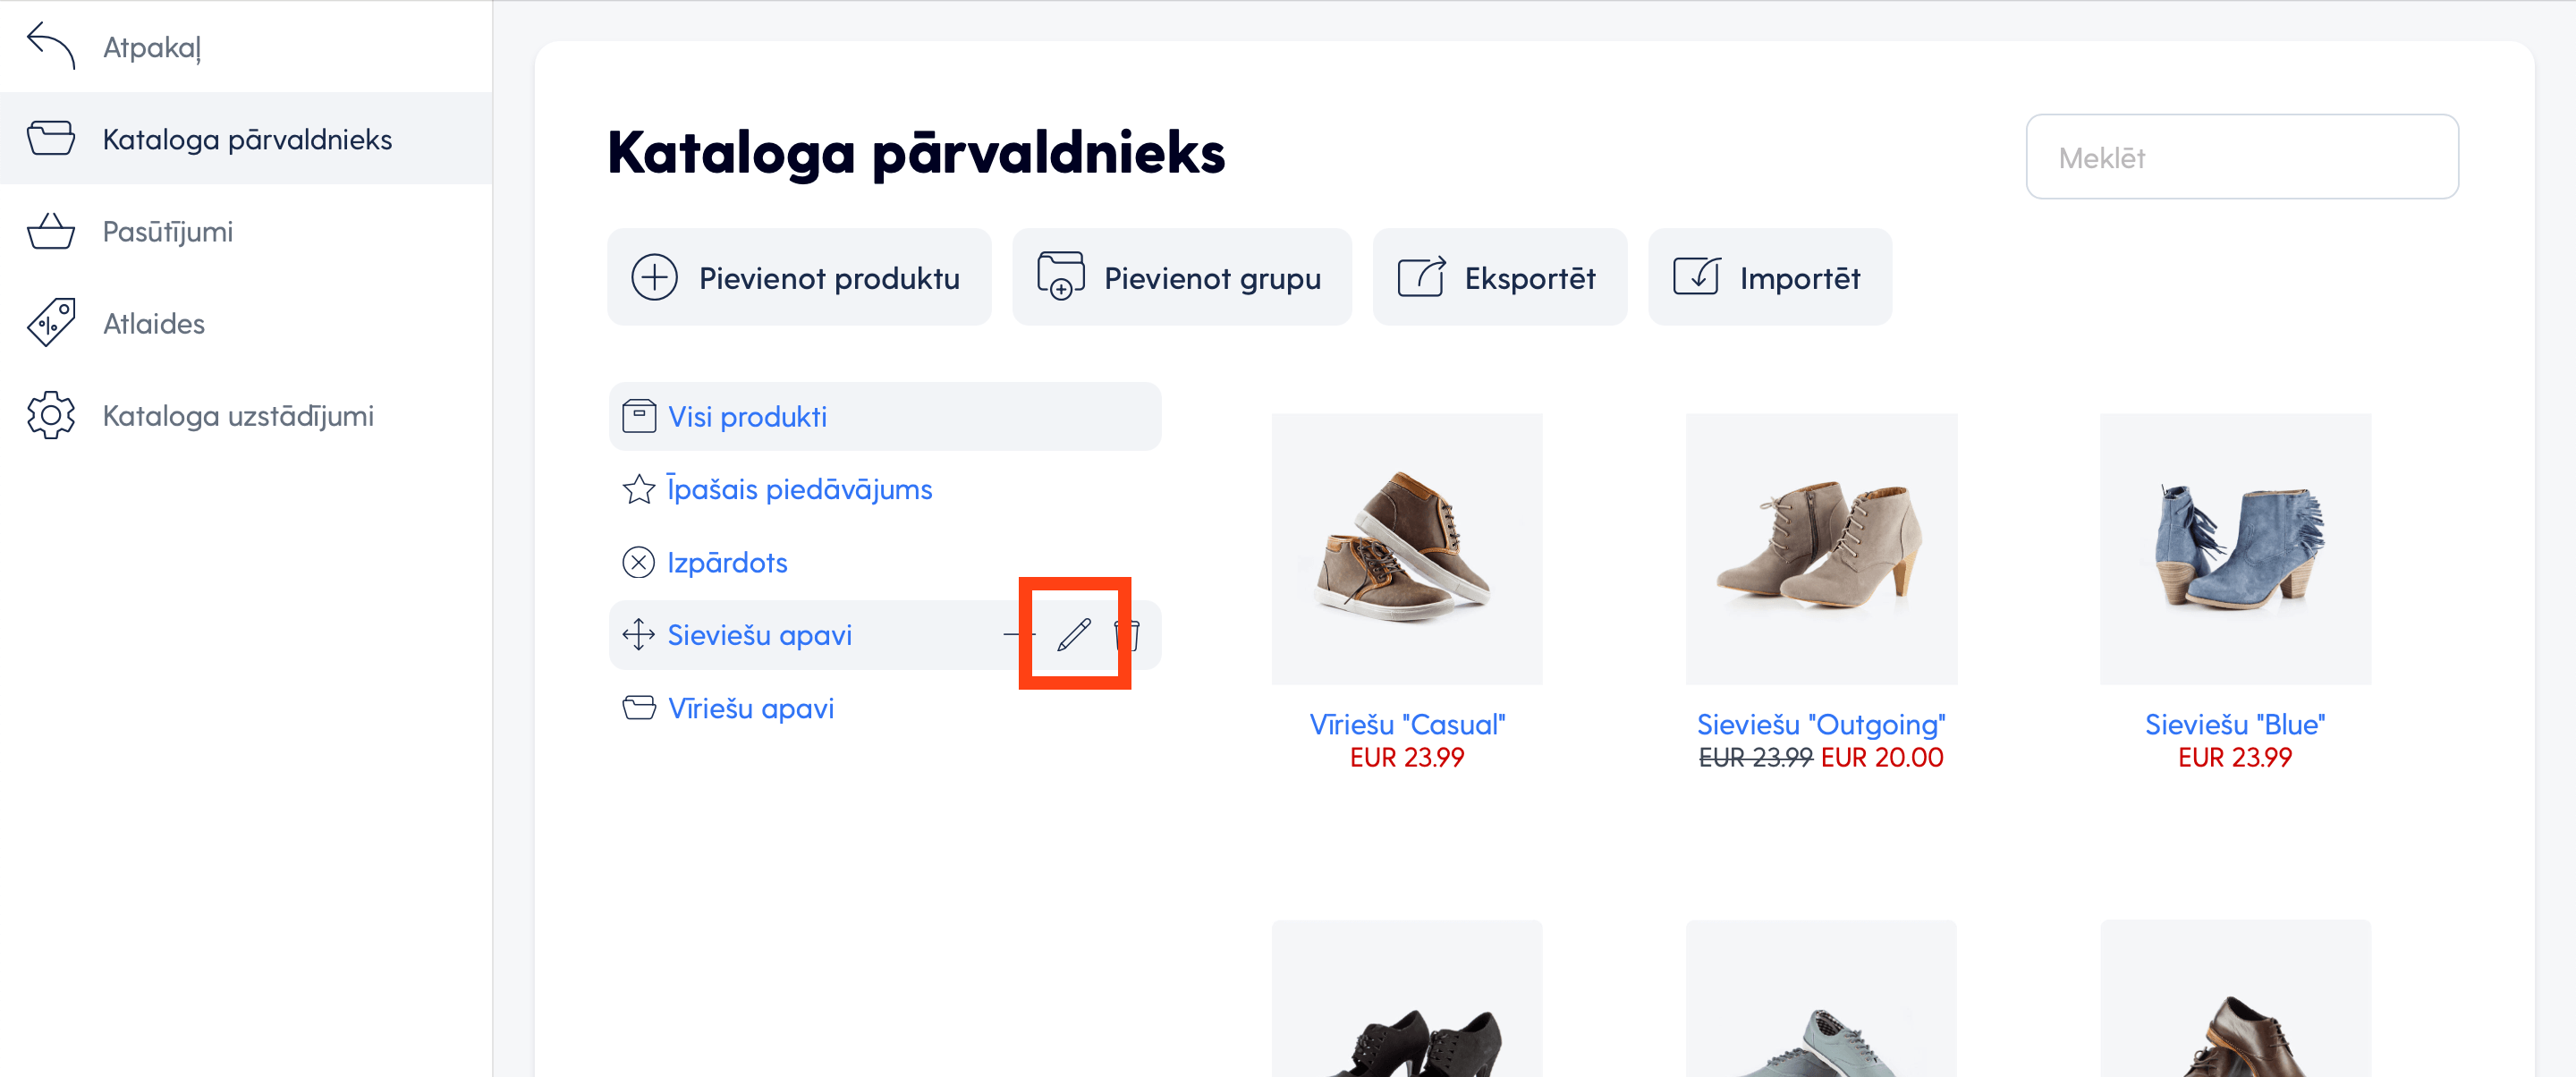Screen dimensions: 2576x1077
Task: Open the Vīriešu "Casual" shoe thumbnail
Action: pyautogui.click(x=1407, y=549)
